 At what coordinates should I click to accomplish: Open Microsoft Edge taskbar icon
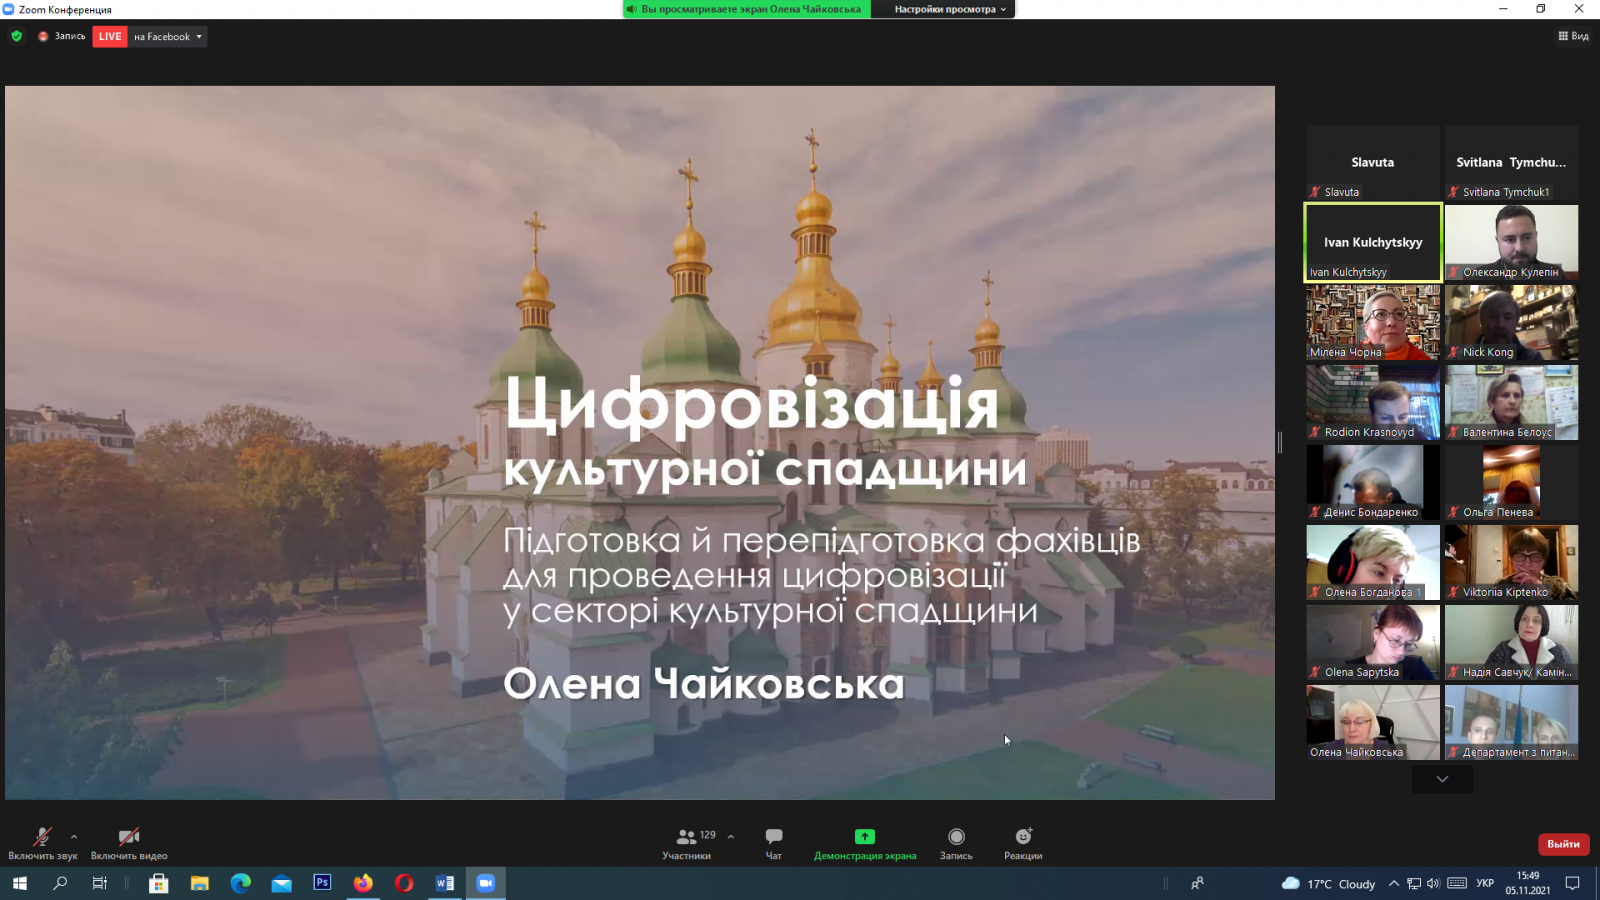[x=240, y=883]
